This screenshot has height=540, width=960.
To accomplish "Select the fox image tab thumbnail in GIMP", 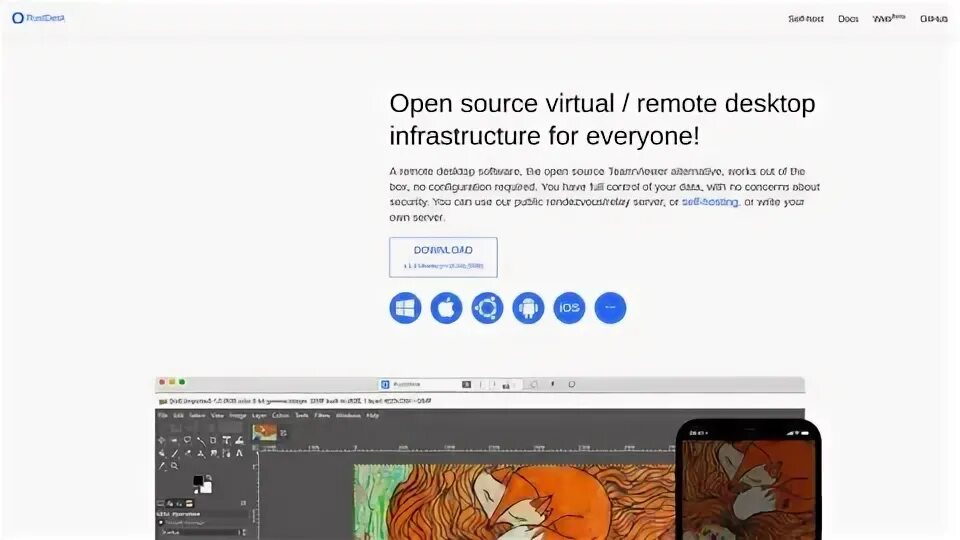I will (x=264, y=432).
